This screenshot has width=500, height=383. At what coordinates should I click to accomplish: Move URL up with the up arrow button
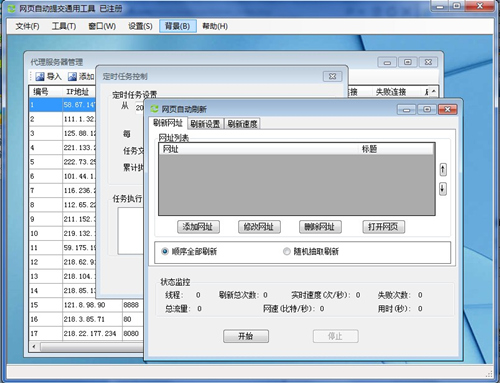[443, 169]
